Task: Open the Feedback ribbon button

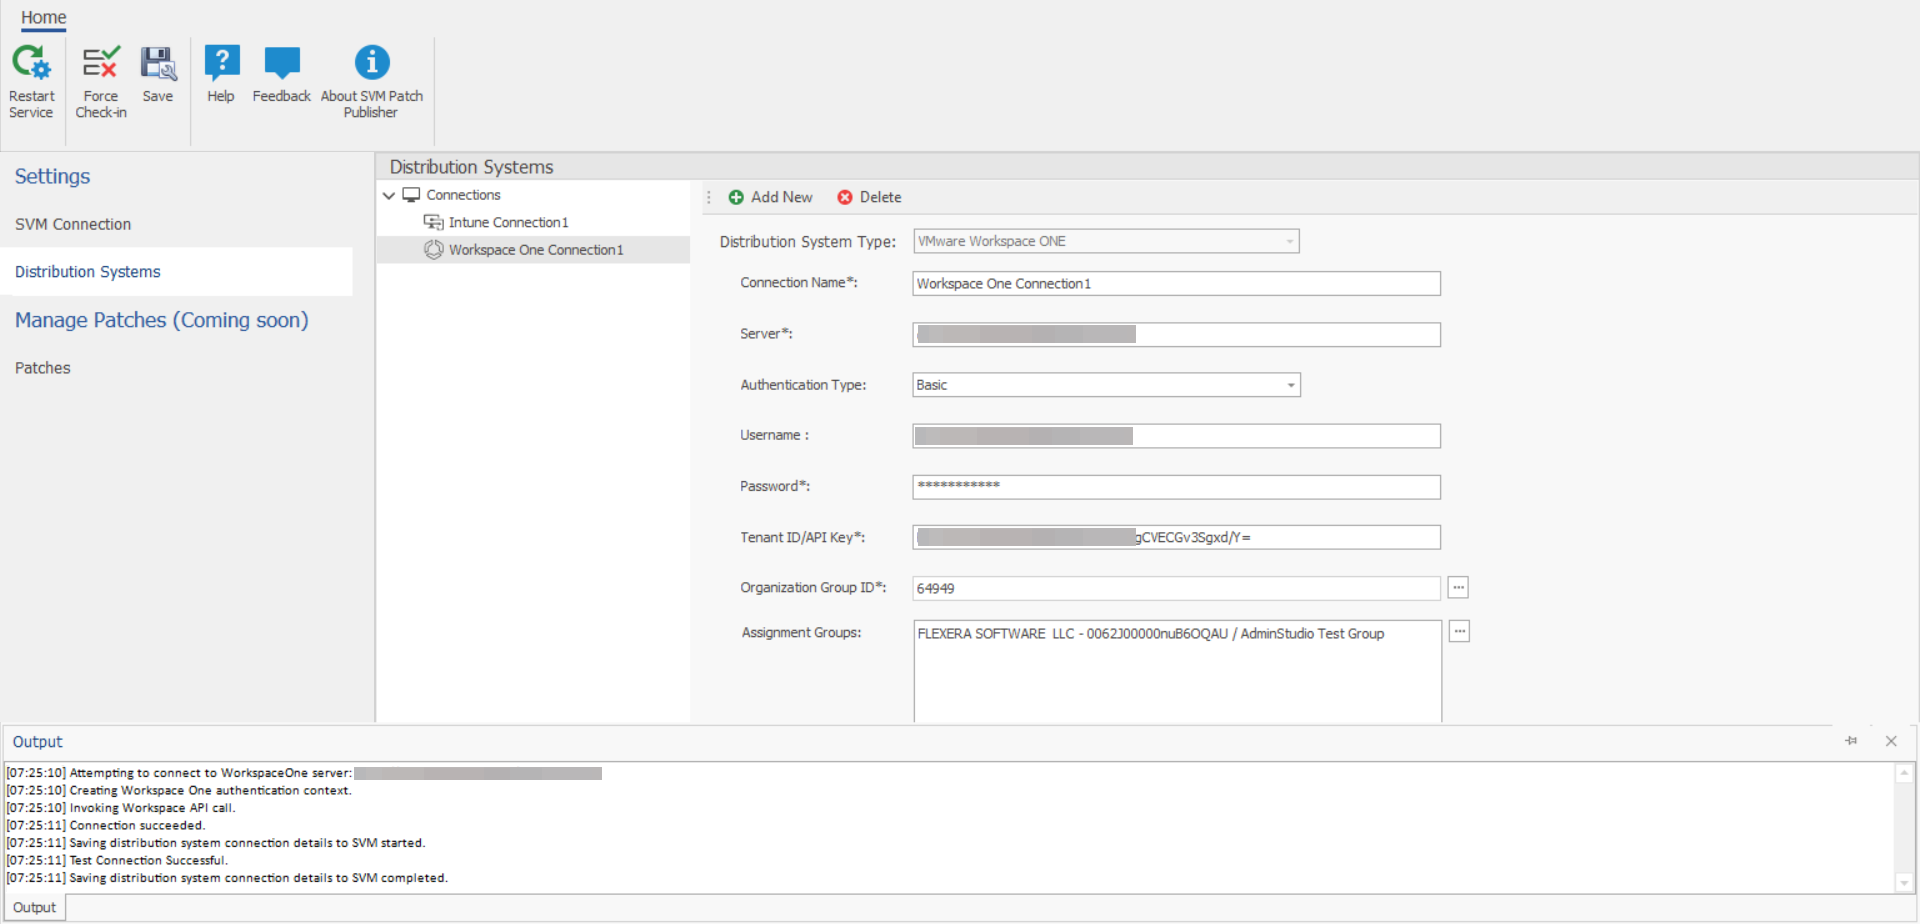Action: click(282, 74)
